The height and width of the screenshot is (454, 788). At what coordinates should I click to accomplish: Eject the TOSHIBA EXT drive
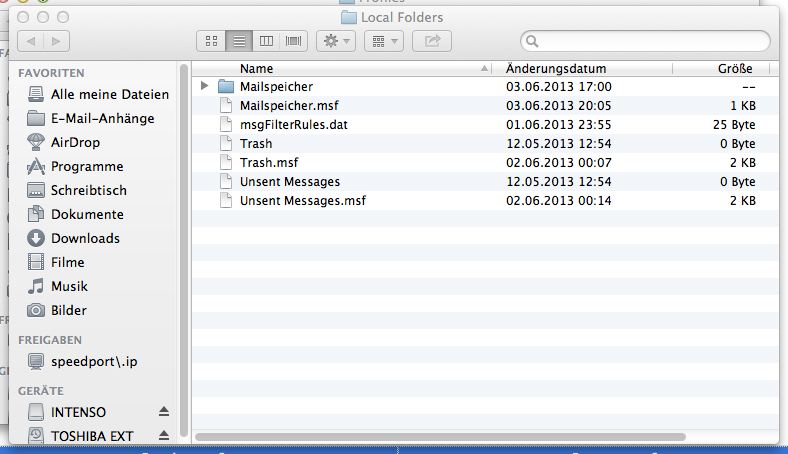click(164, 435)
